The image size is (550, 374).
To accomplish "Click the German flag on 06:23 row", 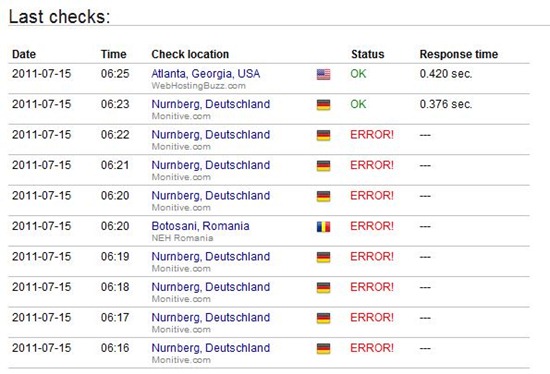I will (x=323, y=105).
